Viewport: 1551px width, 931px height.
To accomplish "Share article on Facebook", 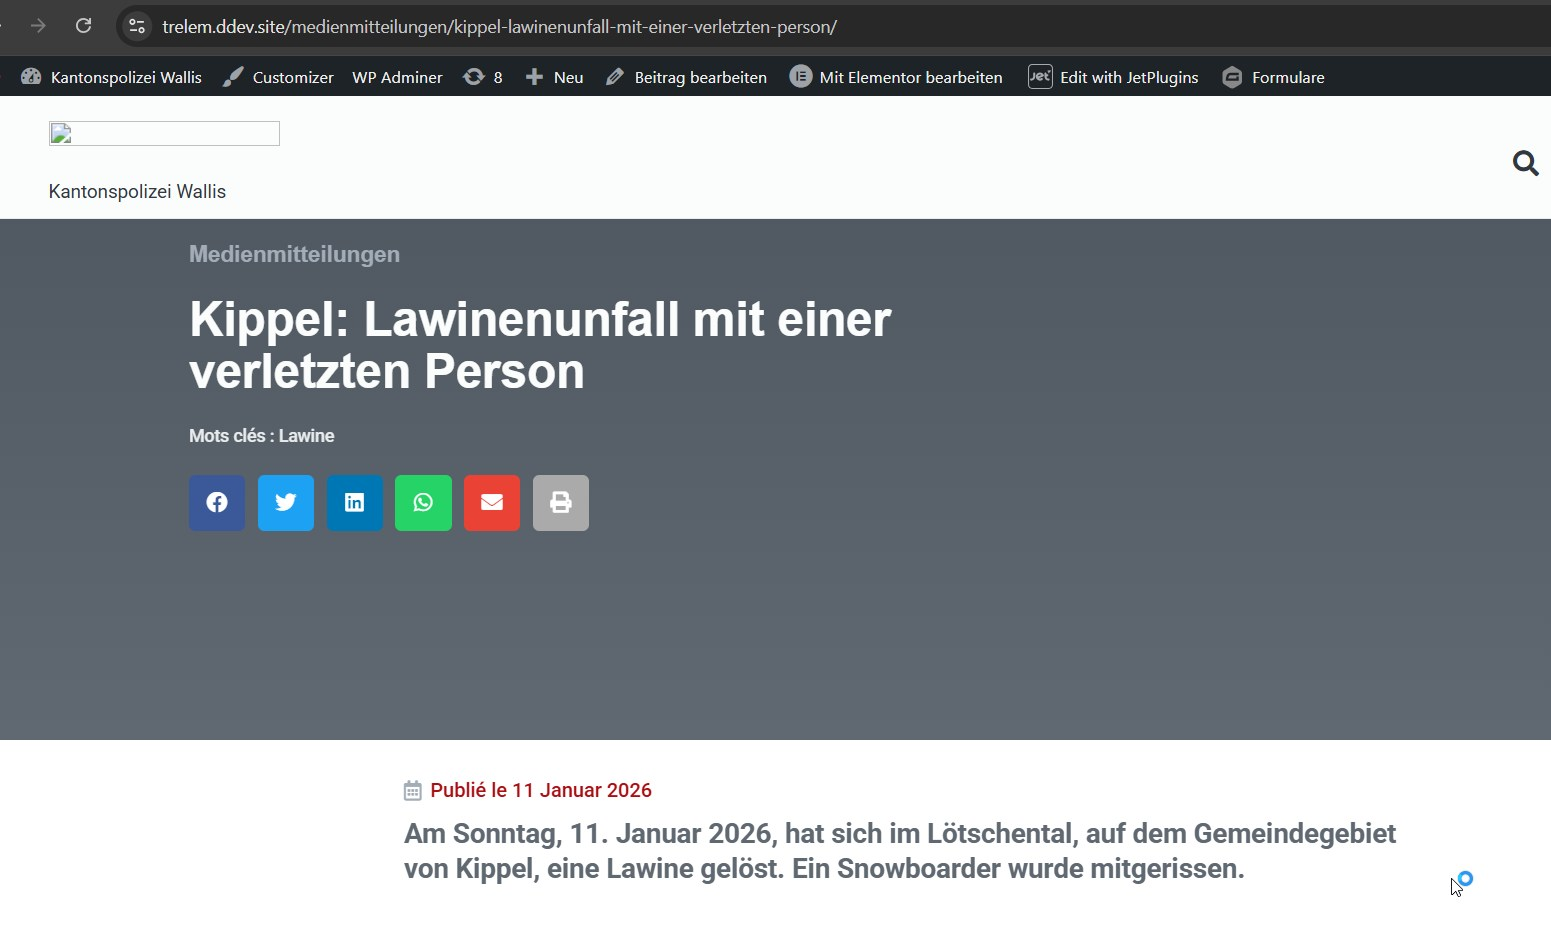I will [217, 503].
